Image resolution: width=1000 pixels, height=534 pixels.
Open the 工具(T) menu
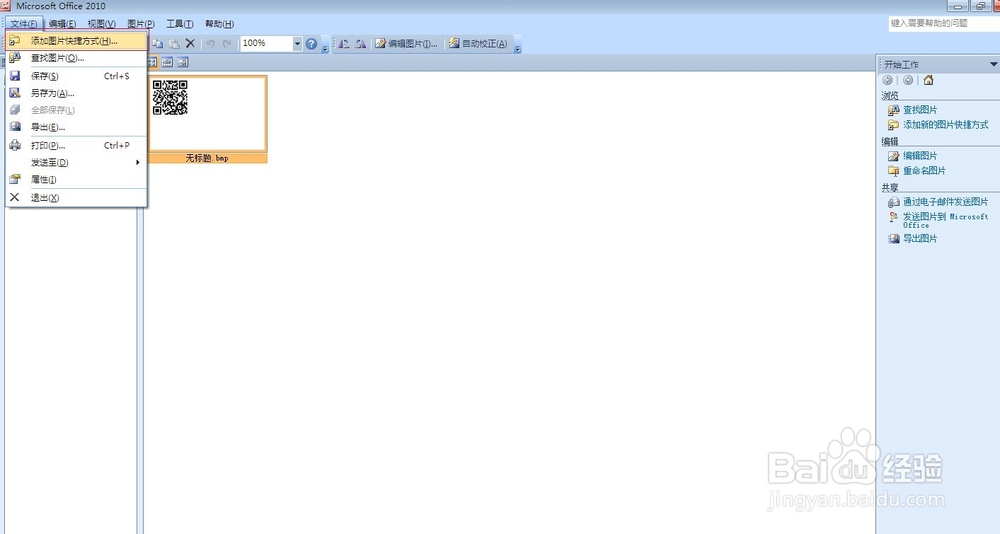click(180, 24)
